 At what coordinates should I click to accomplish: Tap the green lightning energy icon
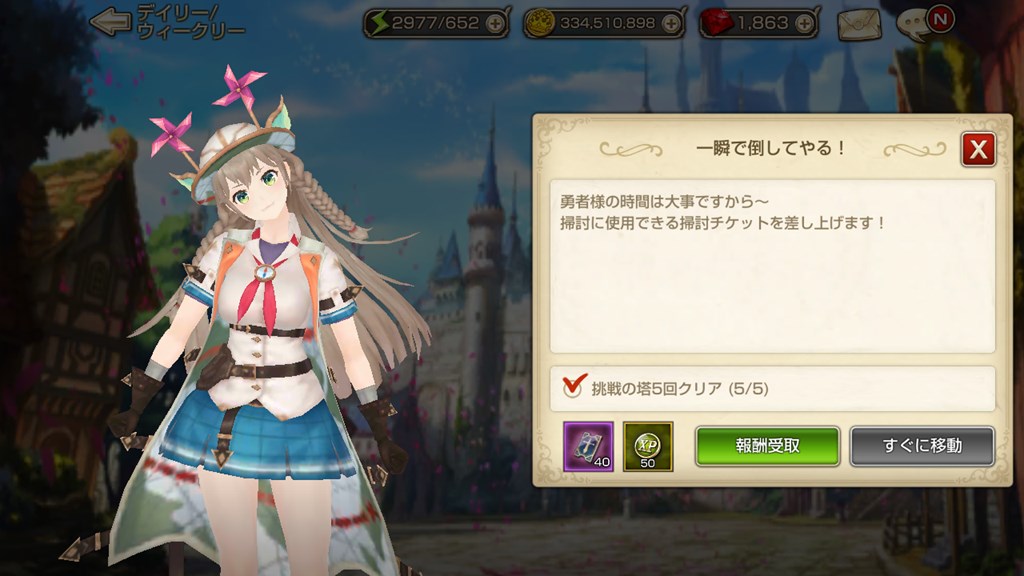click(x=379, y=23)
